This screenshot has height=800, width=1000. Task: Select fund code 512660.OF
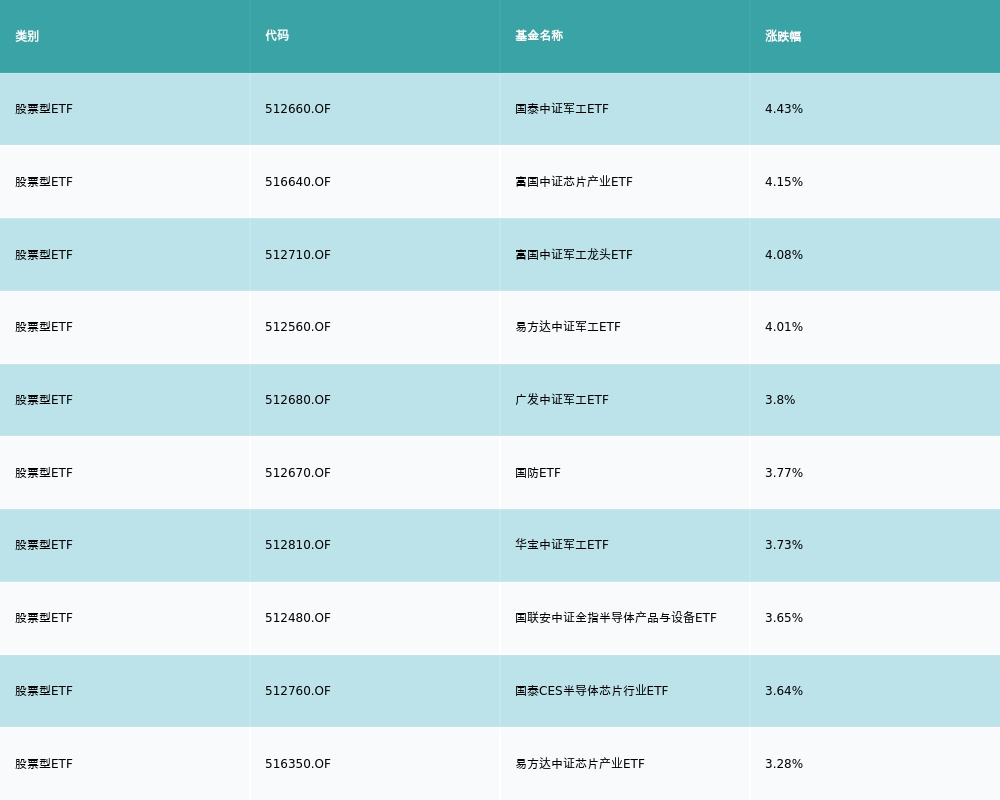(x=298, y=109)
